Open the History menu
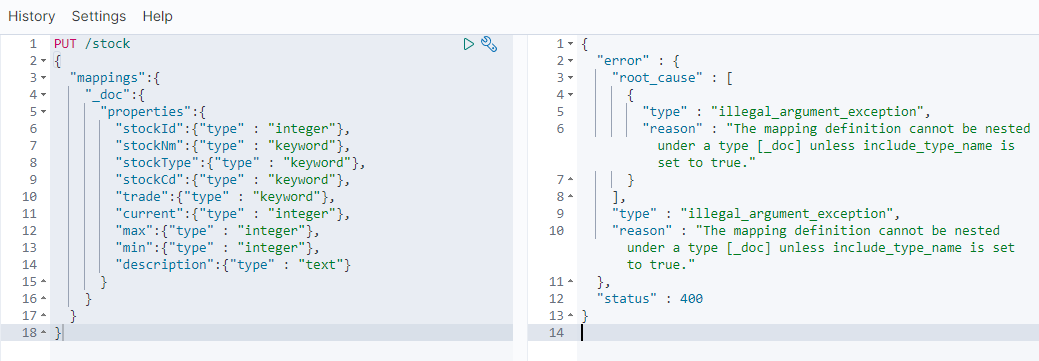The image size is (1039, 361). 32,16
